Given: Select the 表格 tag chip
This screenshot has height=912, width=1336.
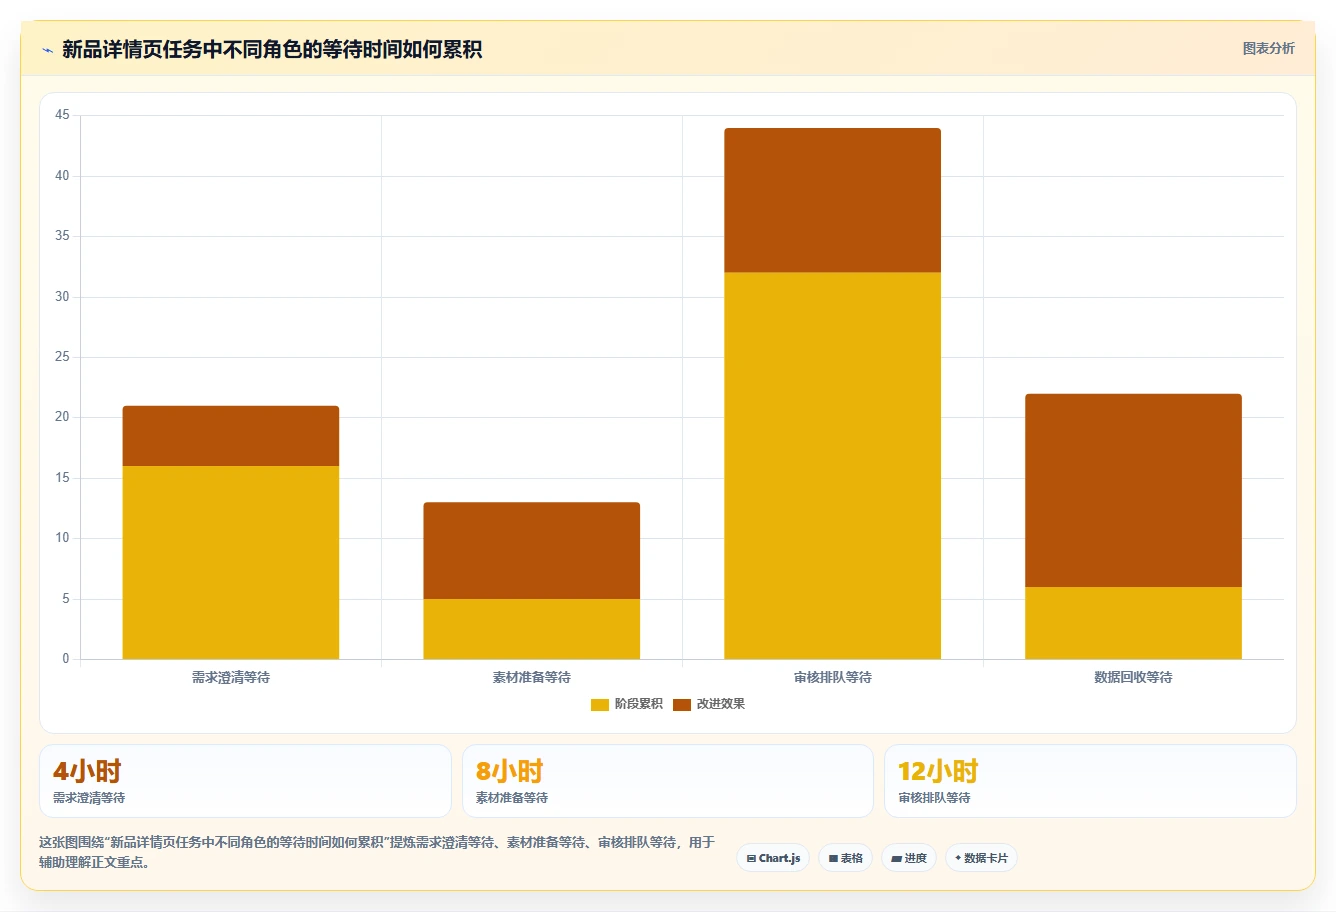Looking at the screenshot, I should point(845,858).
